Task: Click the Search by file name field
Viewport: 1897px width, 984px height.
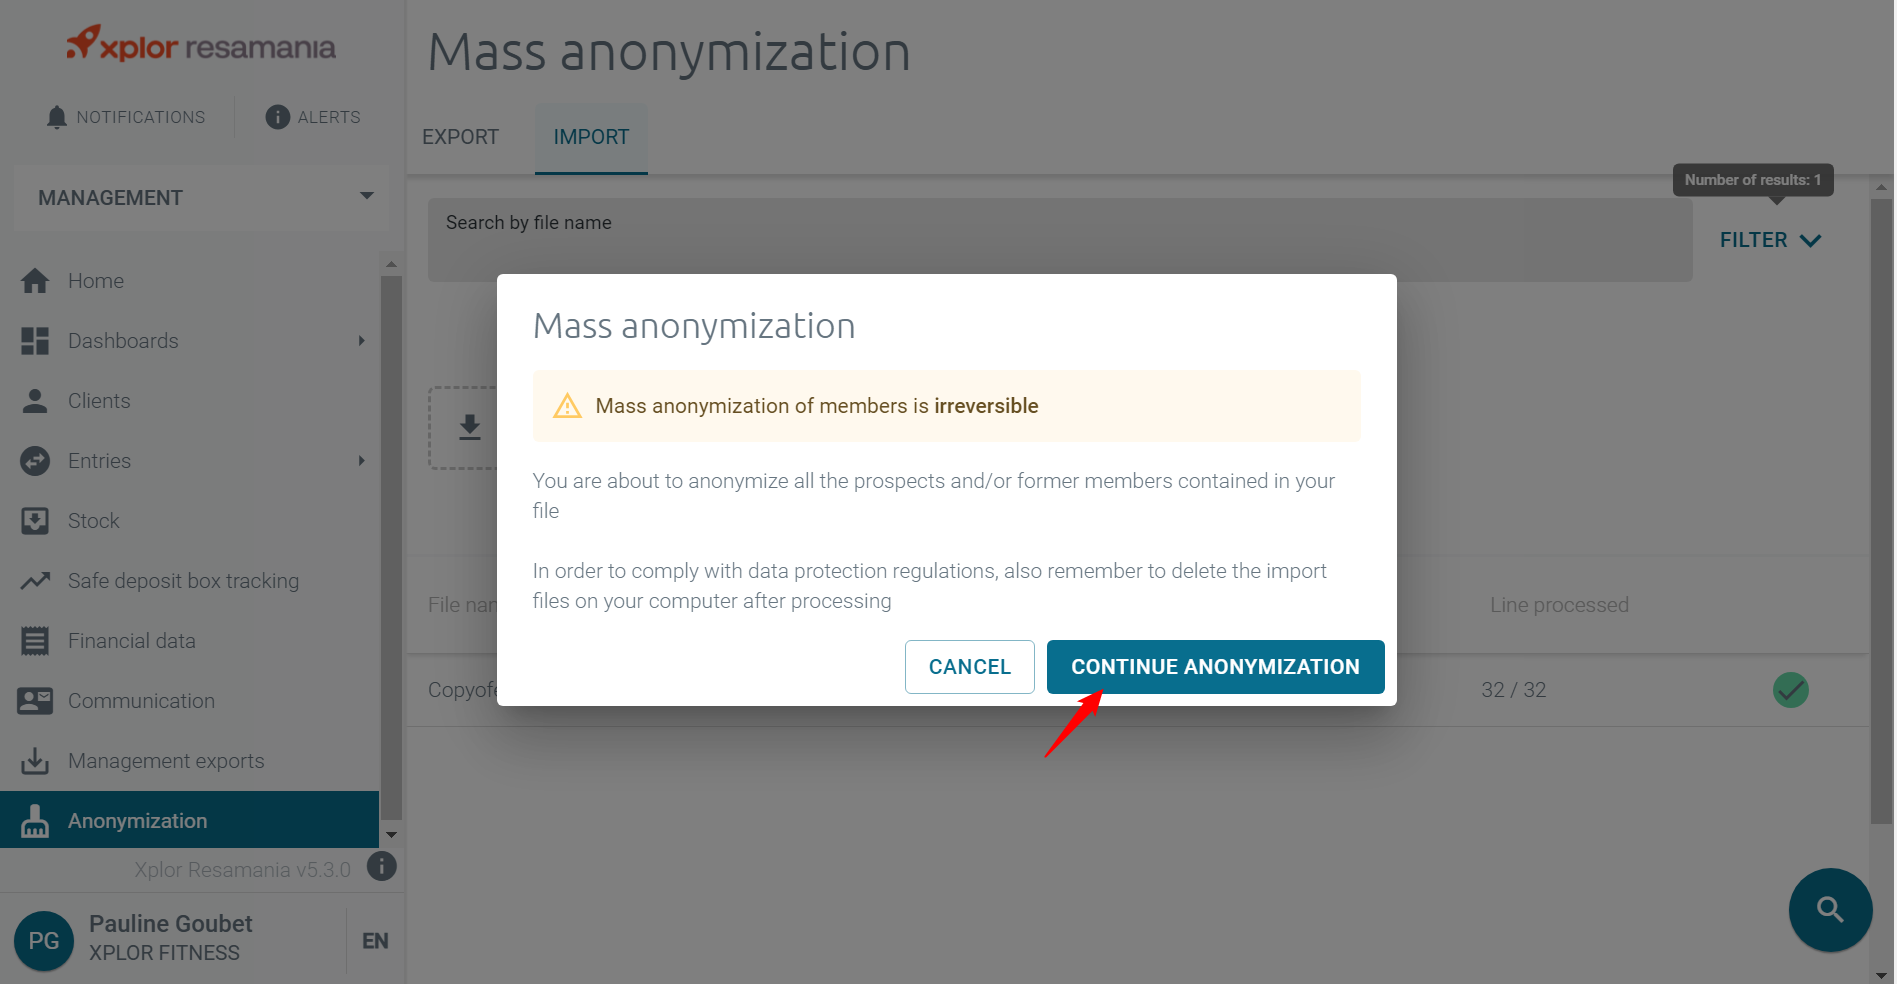Action: coord(1060,239)
